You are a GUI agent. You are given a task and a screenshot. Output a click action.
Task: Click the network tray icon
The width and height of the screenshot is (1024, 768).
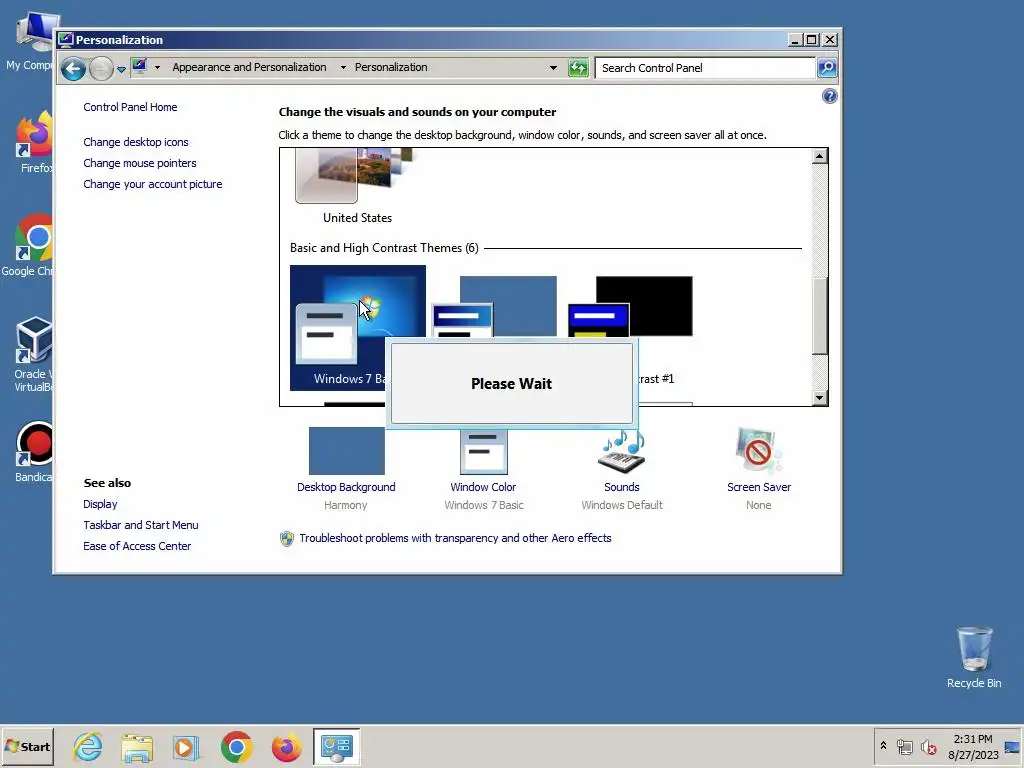pyautogui.click(x=904, y=746)
